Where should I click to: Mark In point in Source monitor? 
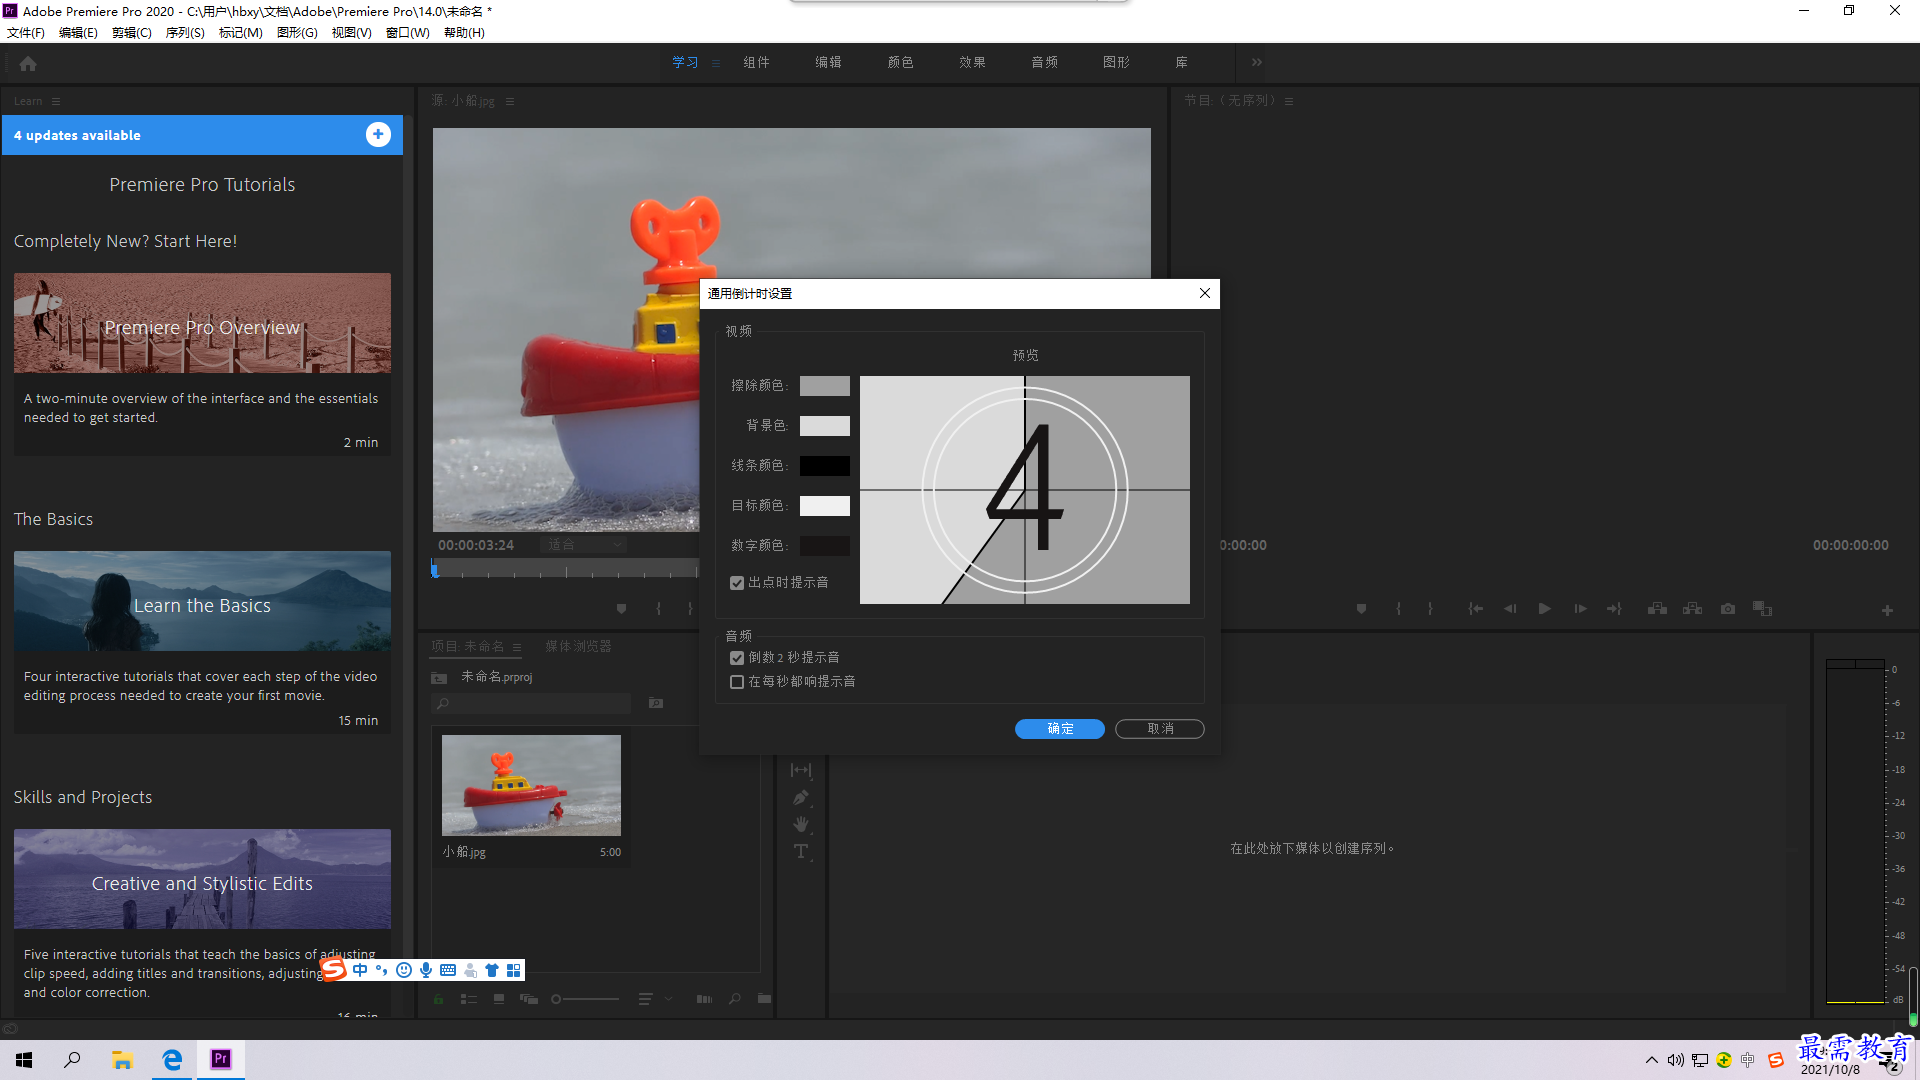(x=658, y=609)
